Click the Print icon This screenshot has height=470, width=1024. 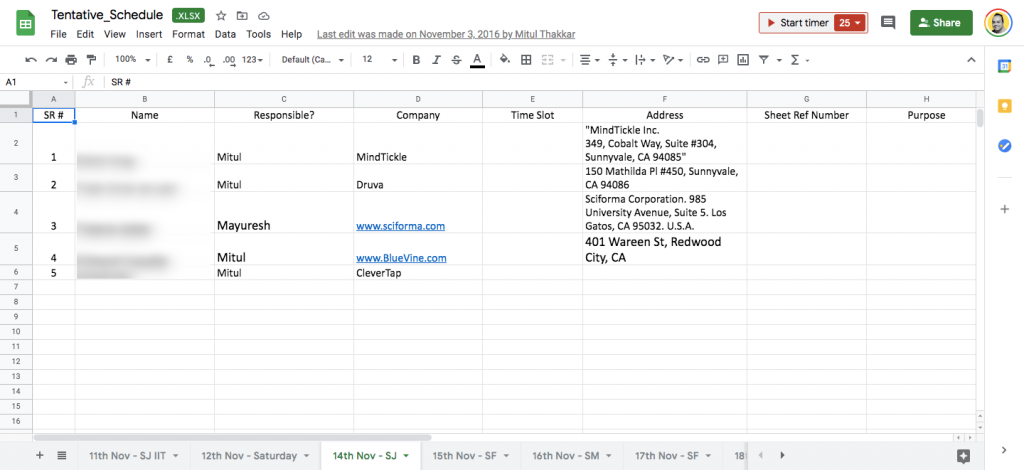coord(71,59)
